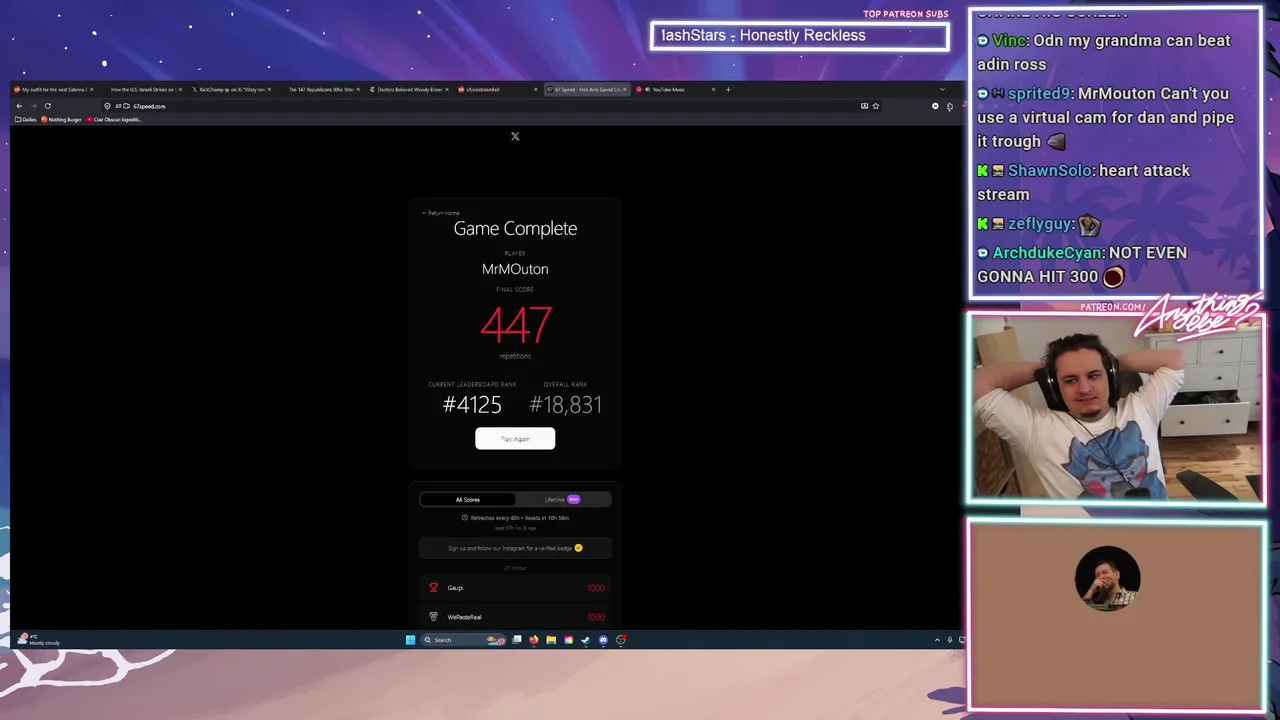Click the lashStars Honestly Reckless patreon banner
This screenshot has height=720, width=1280.
(x=799, y=36)
